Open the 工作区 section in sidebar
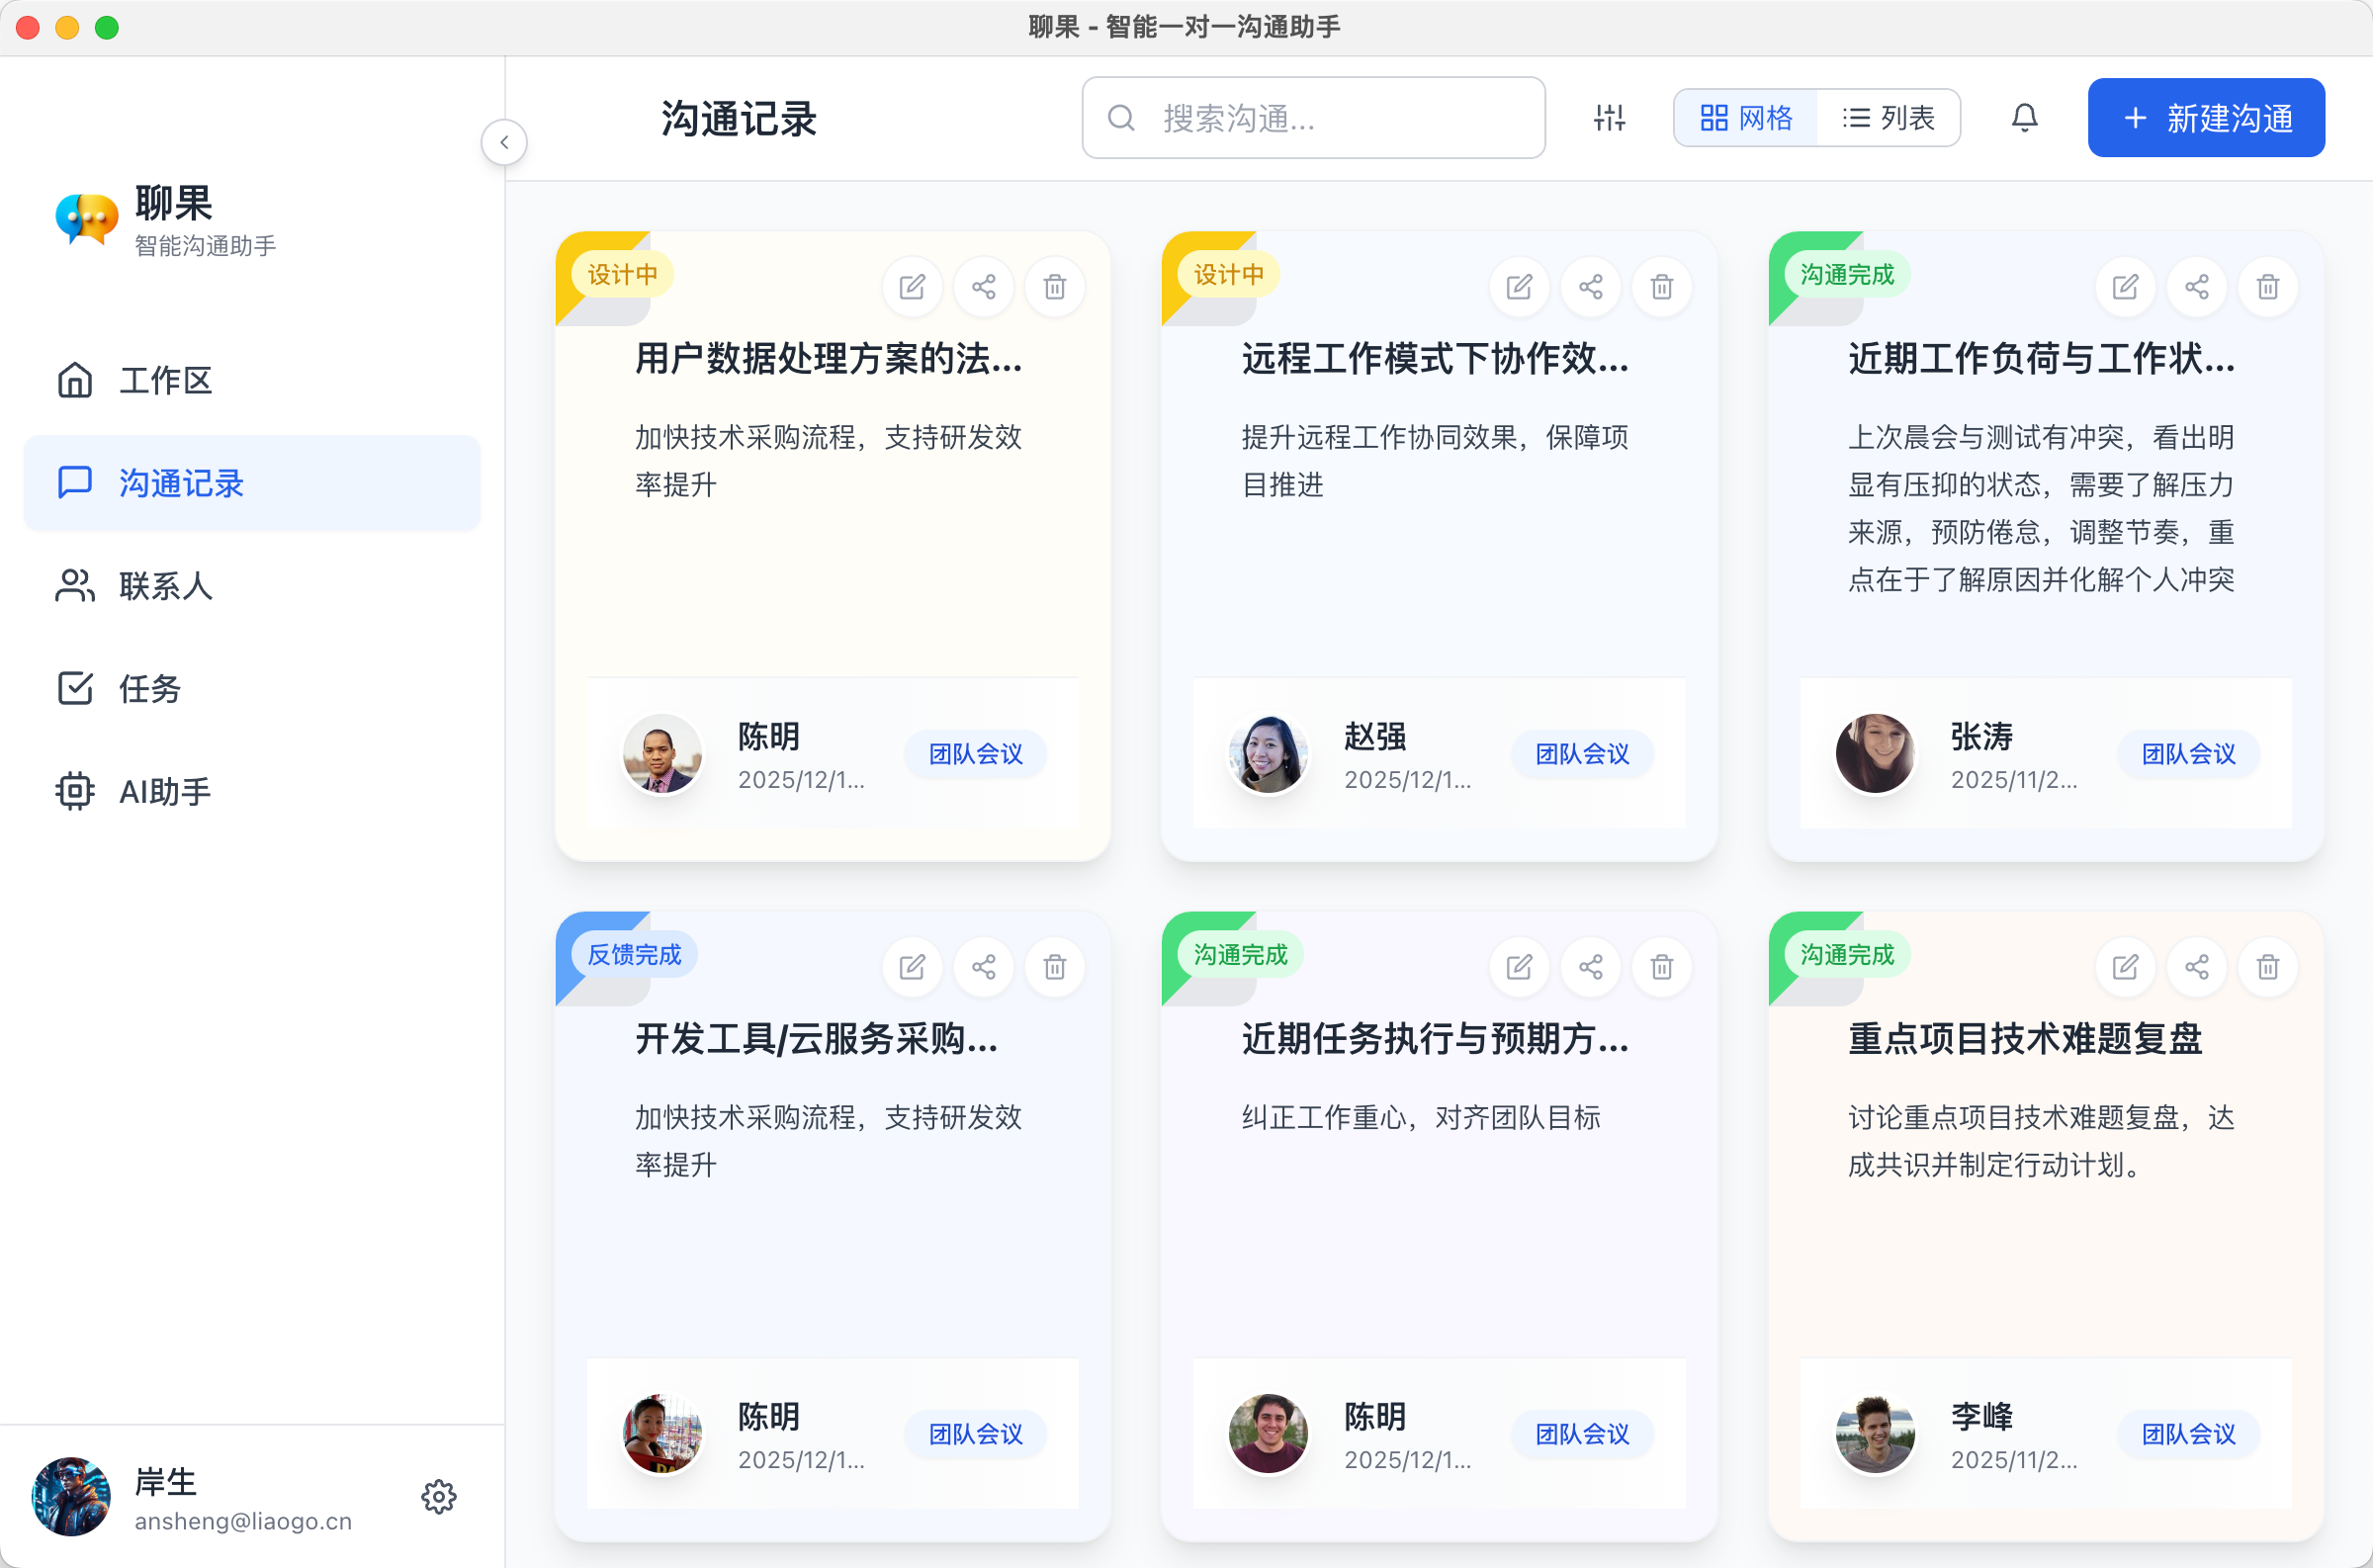The image size is (2373, 1568). (165, 380)
